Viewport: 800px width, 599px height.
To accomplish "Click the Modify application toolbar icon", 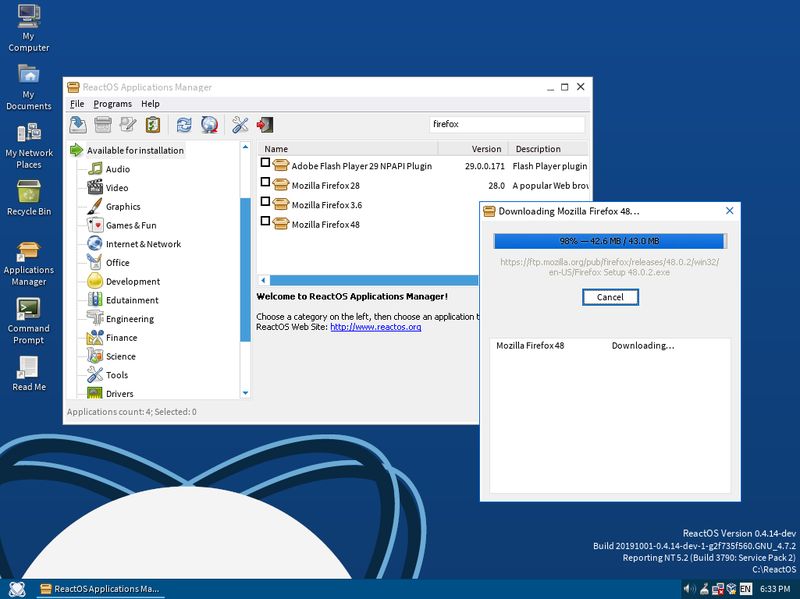I will click(127, 124).
